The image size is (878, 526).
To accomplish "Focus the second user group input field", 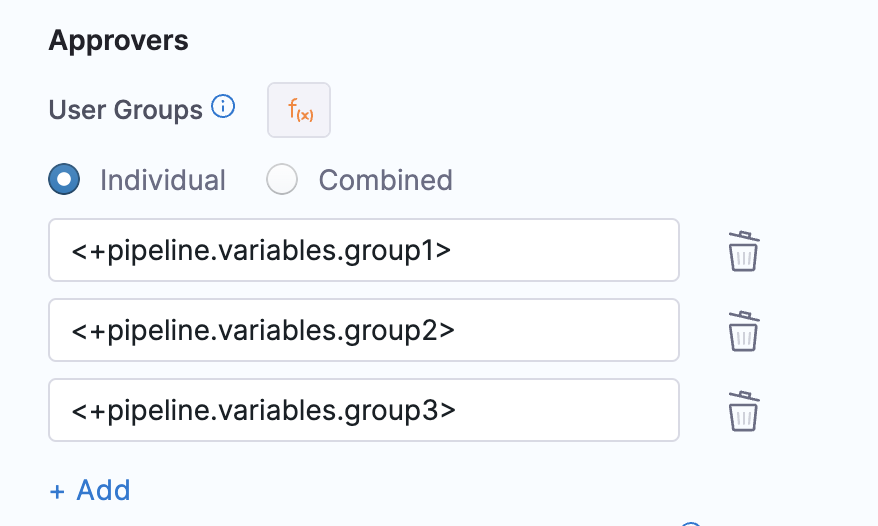I will coord(560,329).
